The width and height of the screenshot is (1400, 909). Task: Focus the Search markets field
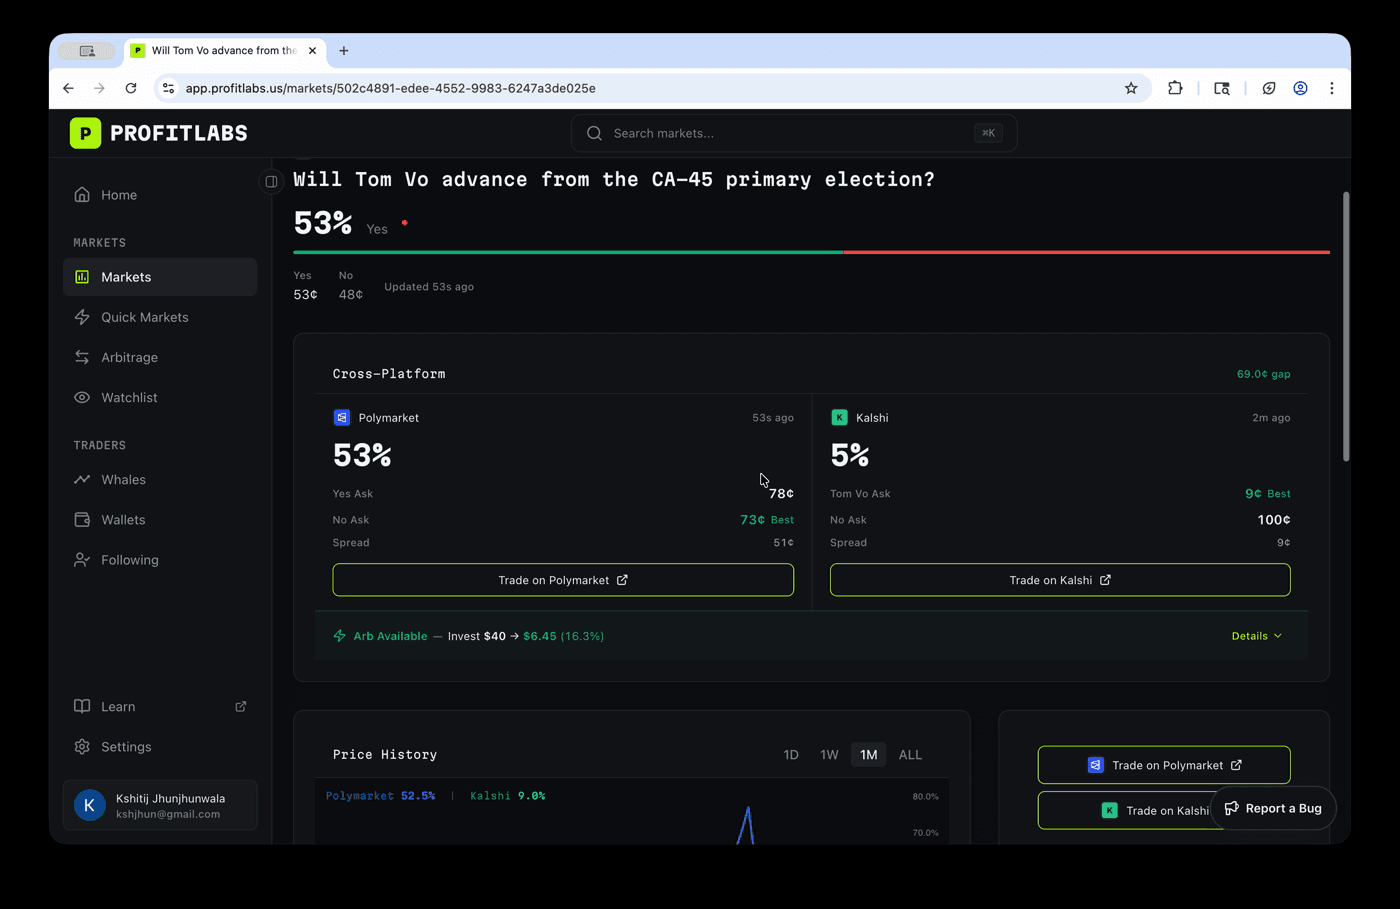click(794, 133)
